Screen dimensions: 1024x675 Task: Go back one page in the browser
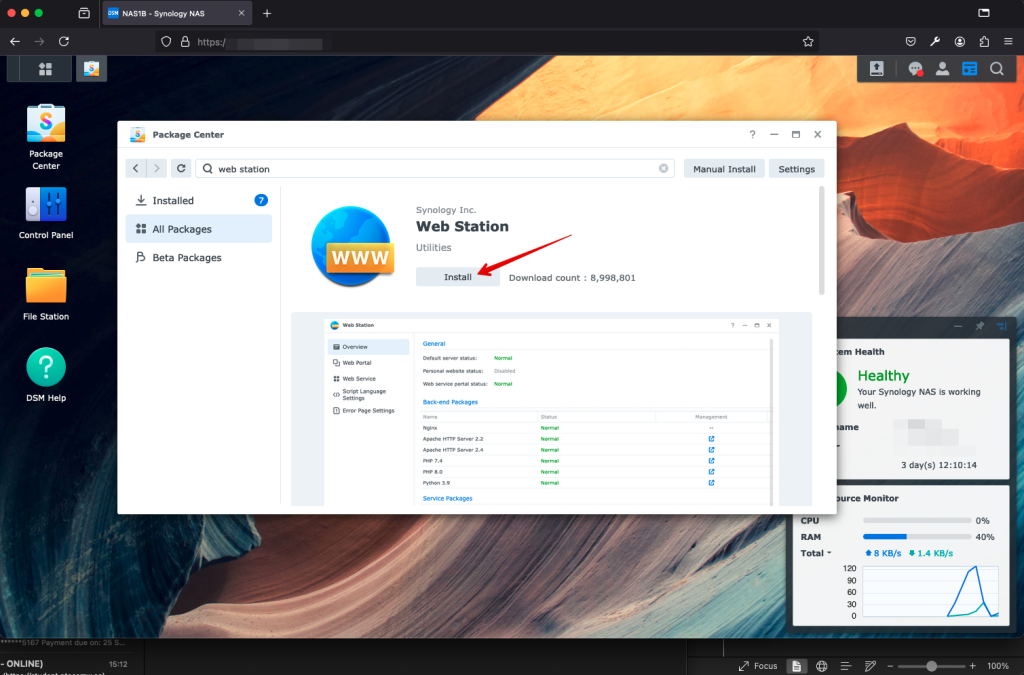pyautogui.click(x=15, y=42)
